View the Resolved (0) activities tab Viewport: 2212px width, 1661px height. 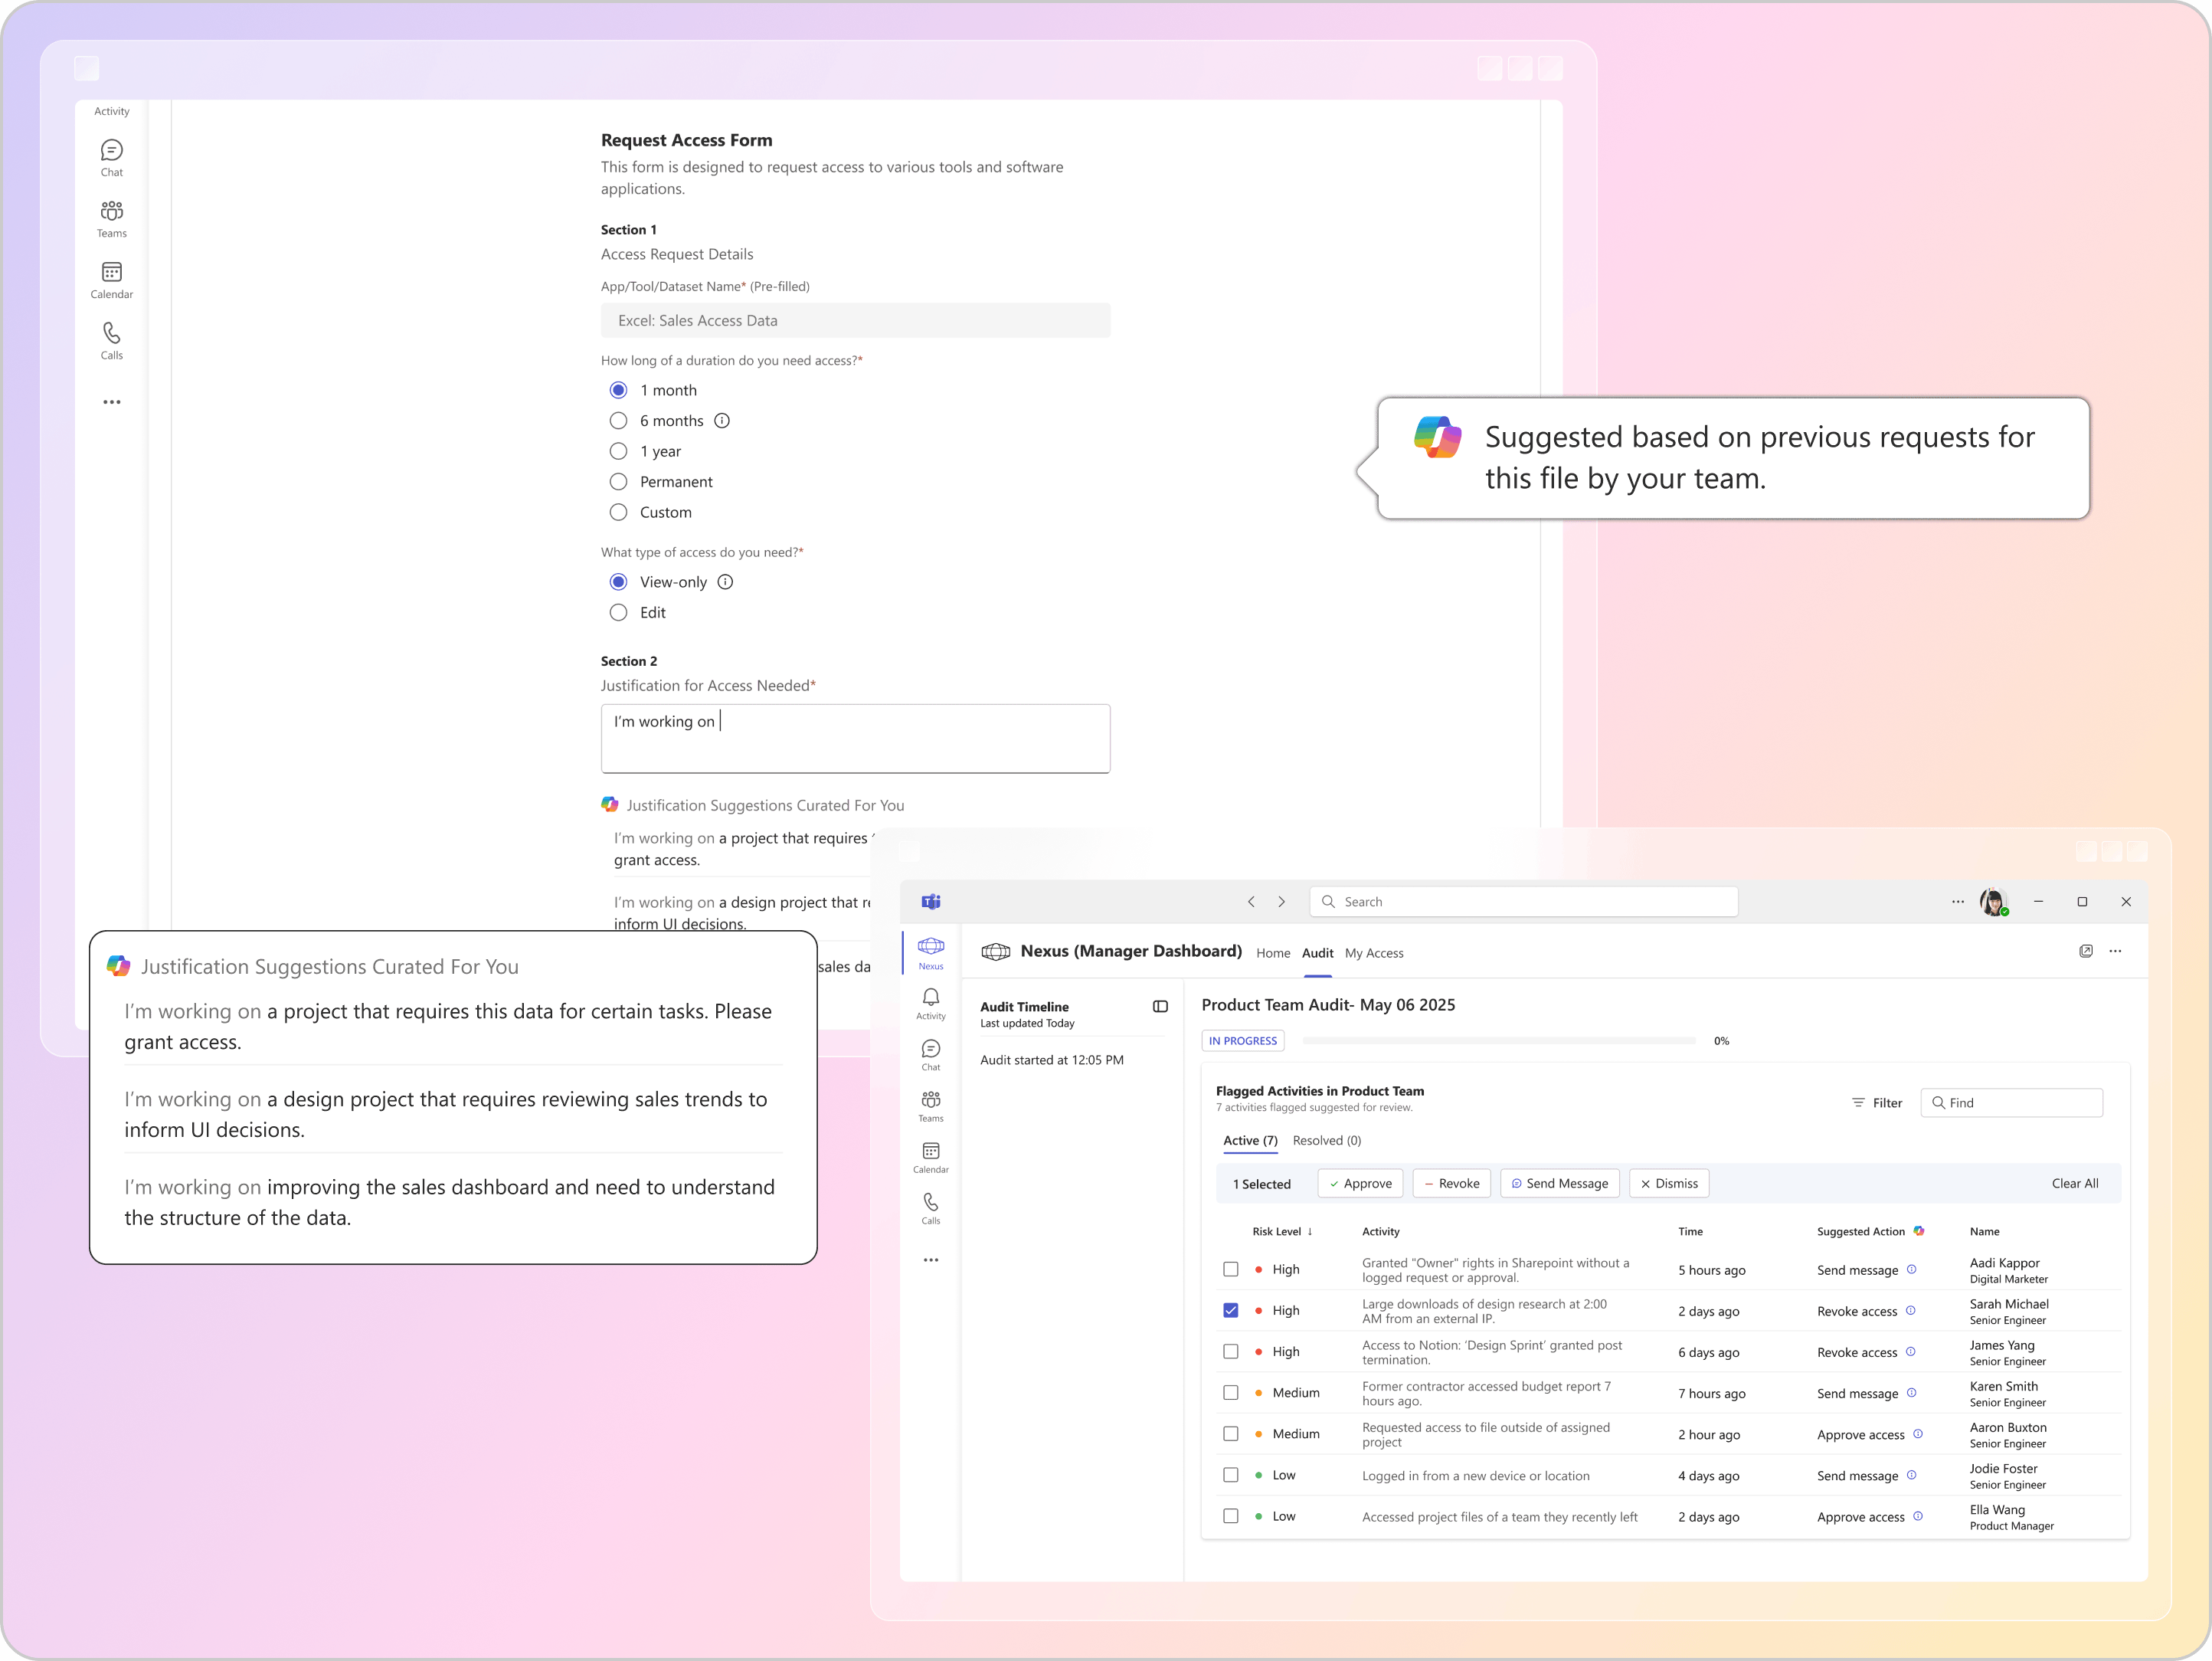(x=1327, y=1140)
